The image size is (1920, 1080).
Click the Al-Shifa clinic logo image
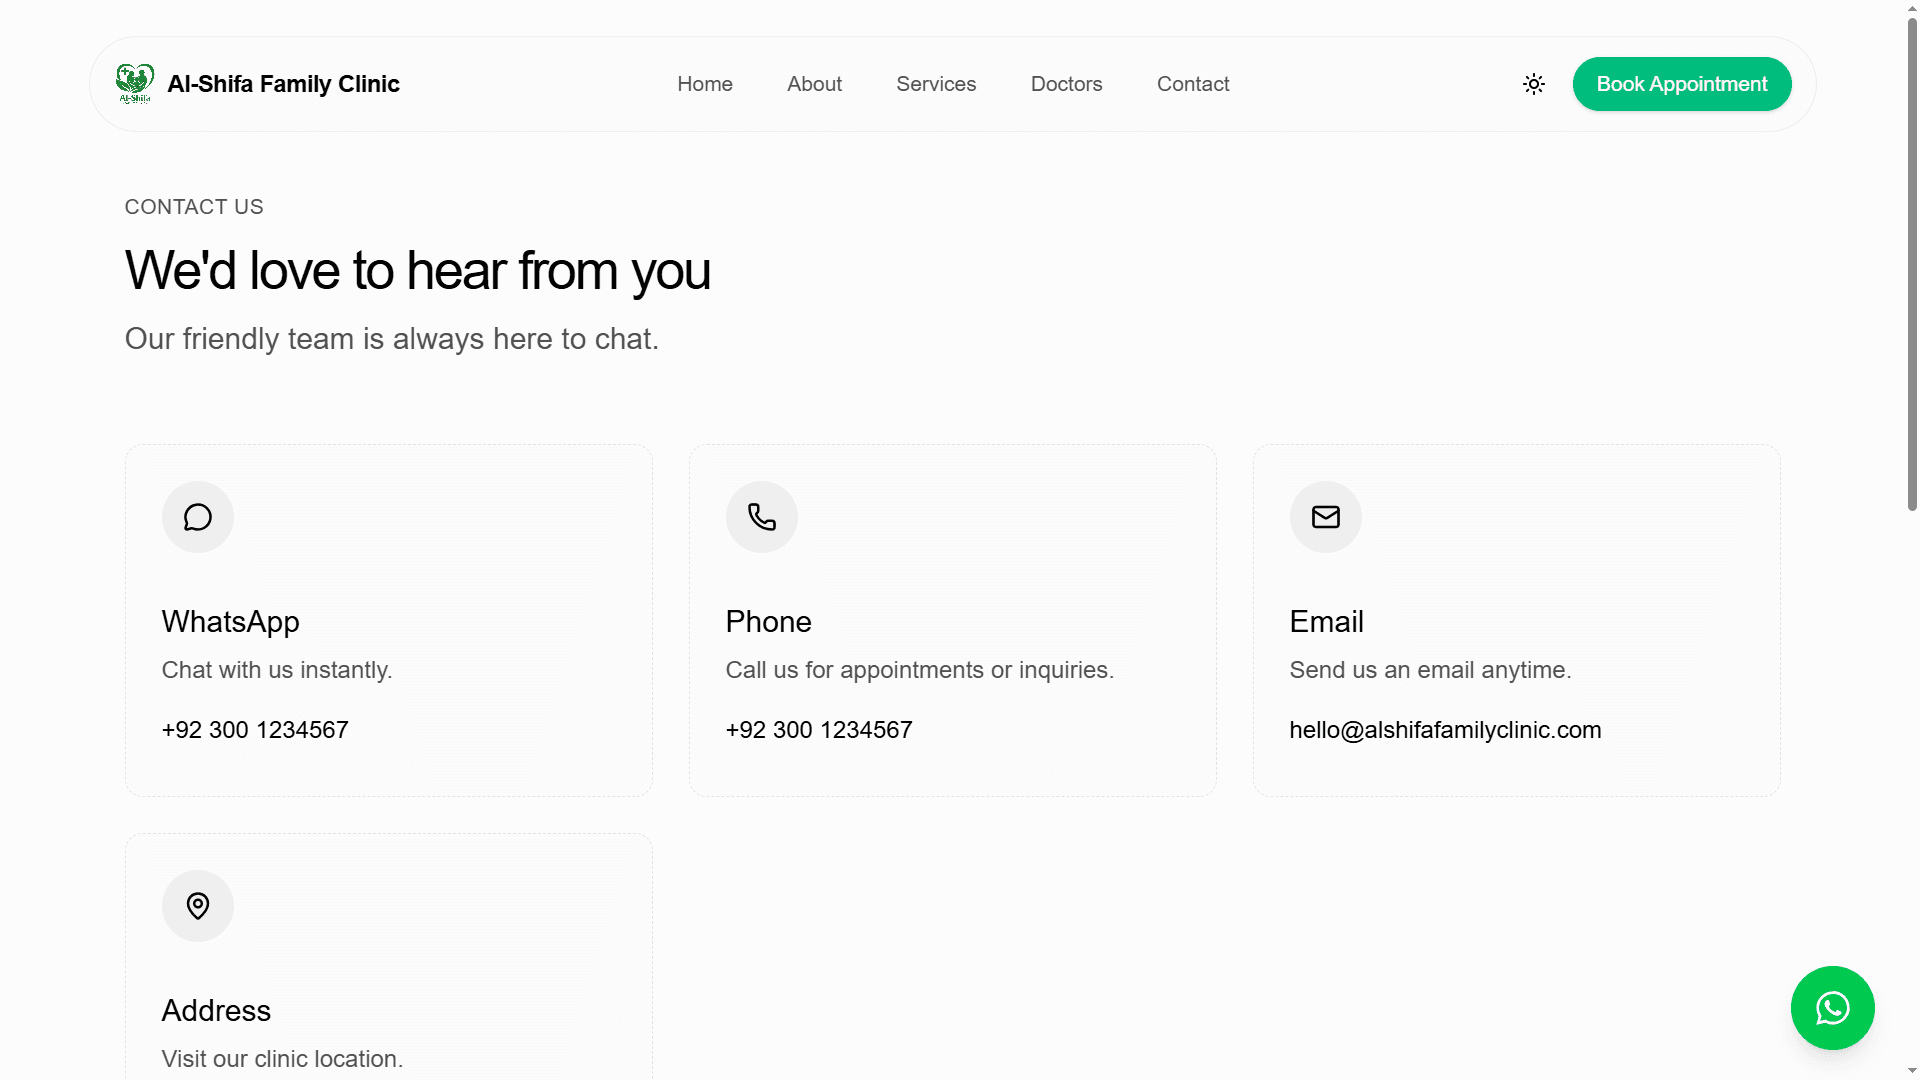pos(135,84)
